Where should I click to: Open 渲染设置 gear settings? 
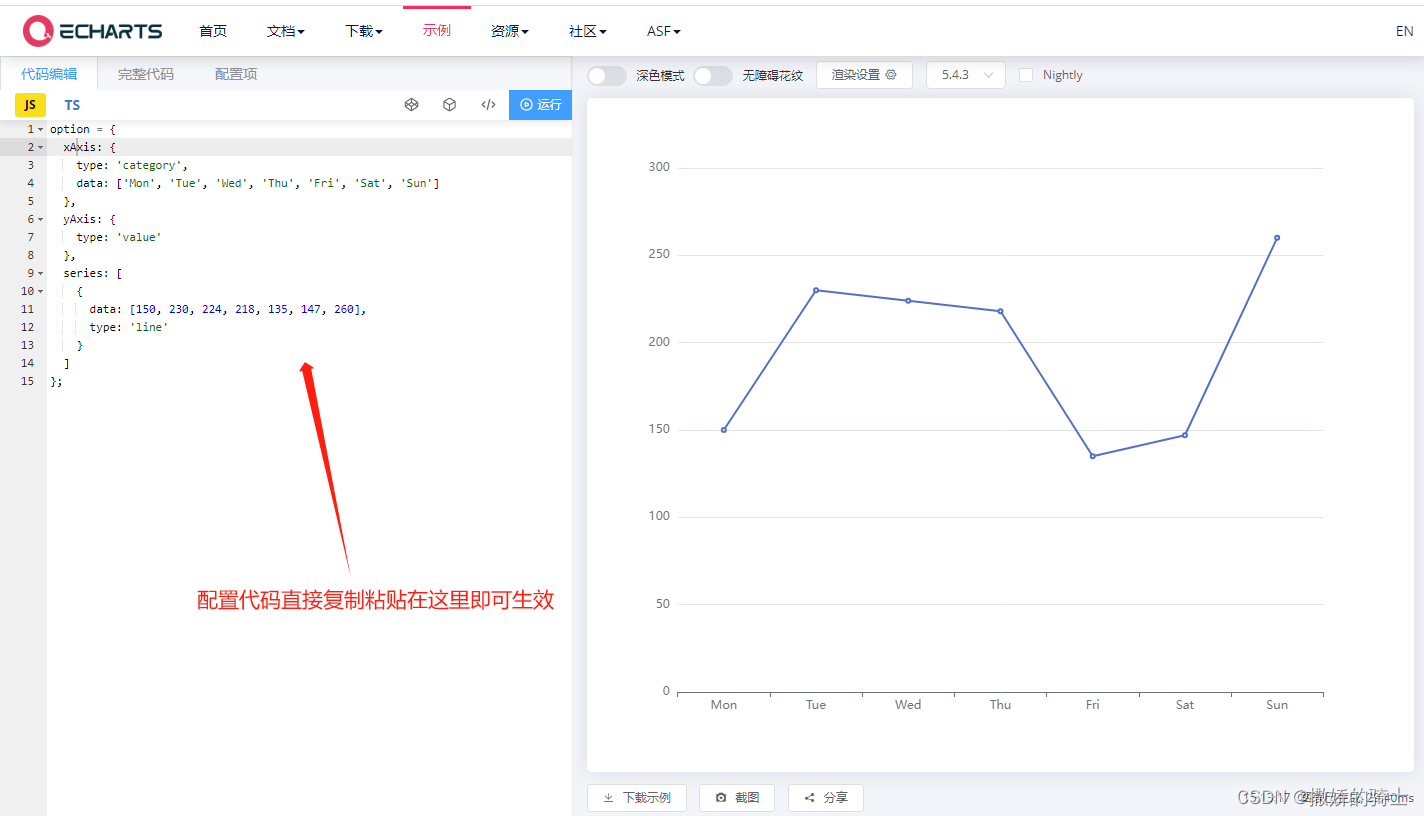pos(864,74)
